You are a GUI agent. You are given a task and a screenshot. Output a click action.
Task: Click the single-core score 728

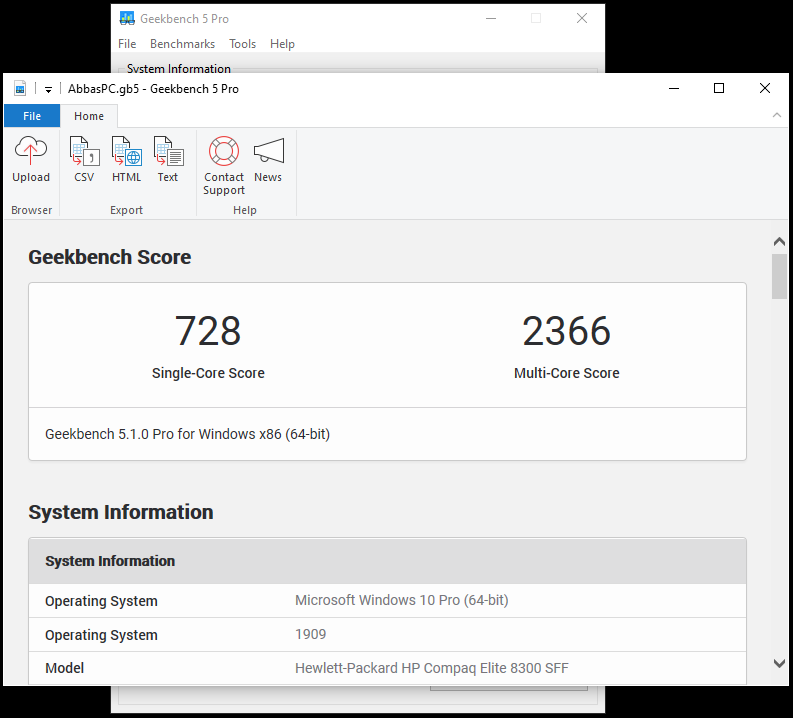[208, 331]
